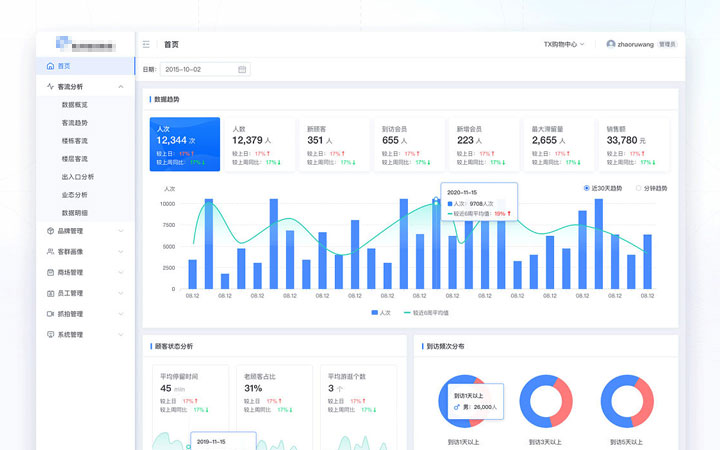
Task: Click the zhaoruwang username in the header
Action: pos(636,44)
